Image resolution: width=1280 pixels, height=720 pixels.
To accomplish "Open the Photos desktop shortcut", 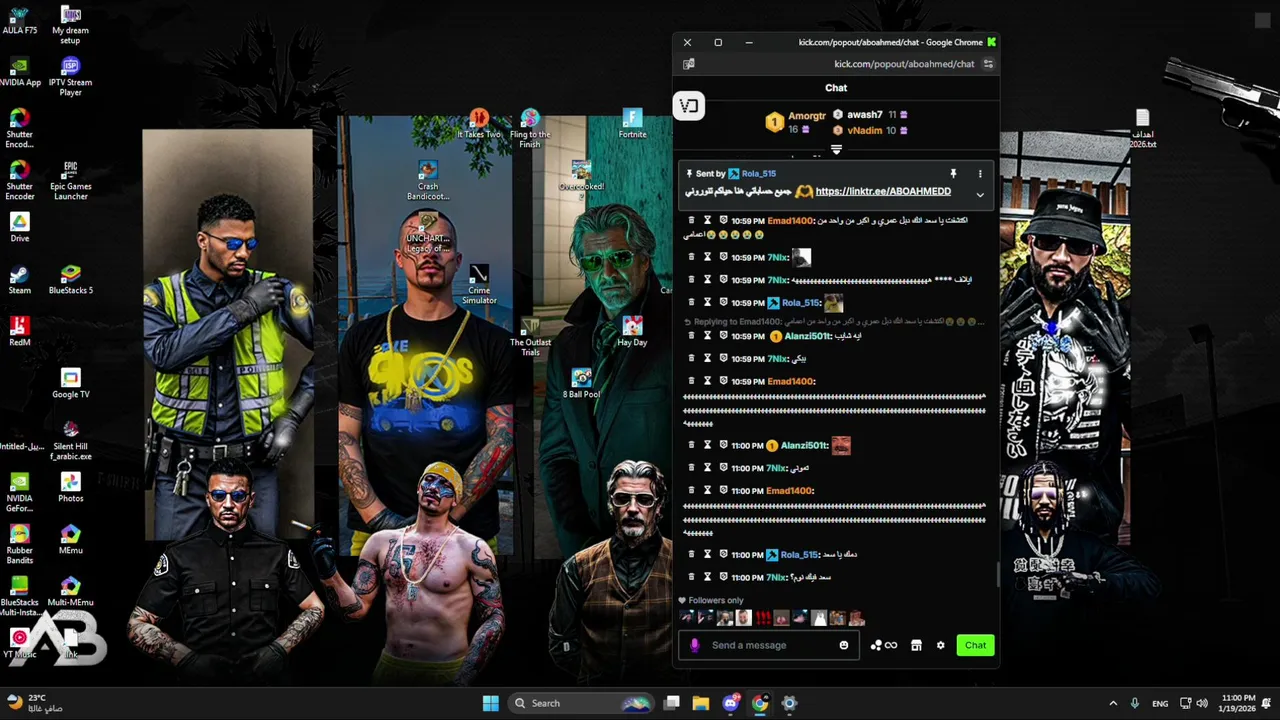I will point(70,485).
